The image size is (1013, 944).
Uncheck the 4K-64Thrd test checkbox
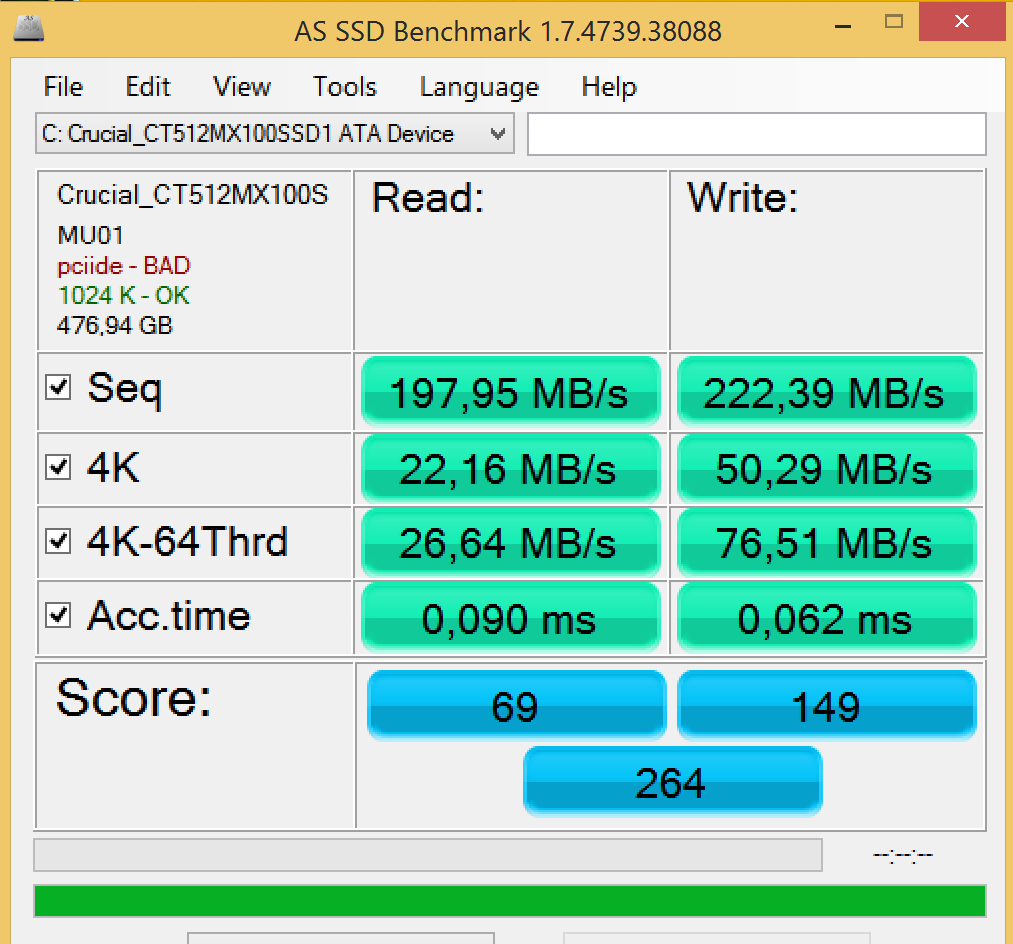click(x=58, y=541)
